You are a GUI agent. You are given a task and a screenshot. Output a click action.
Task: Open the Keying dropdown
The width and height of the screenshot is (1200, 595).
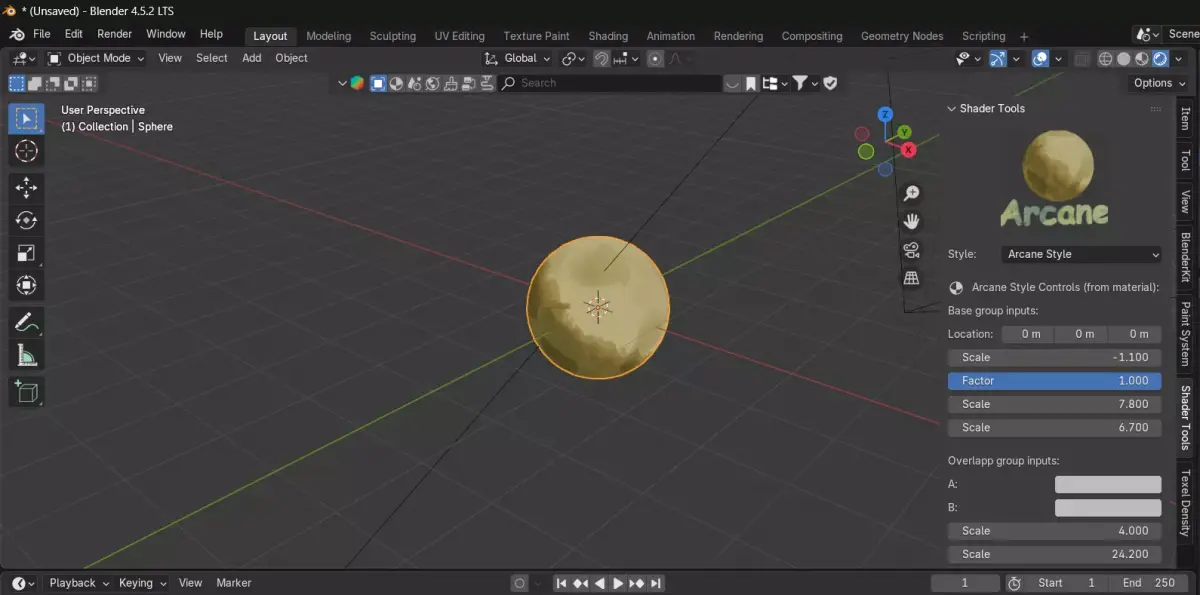(142, 583)
